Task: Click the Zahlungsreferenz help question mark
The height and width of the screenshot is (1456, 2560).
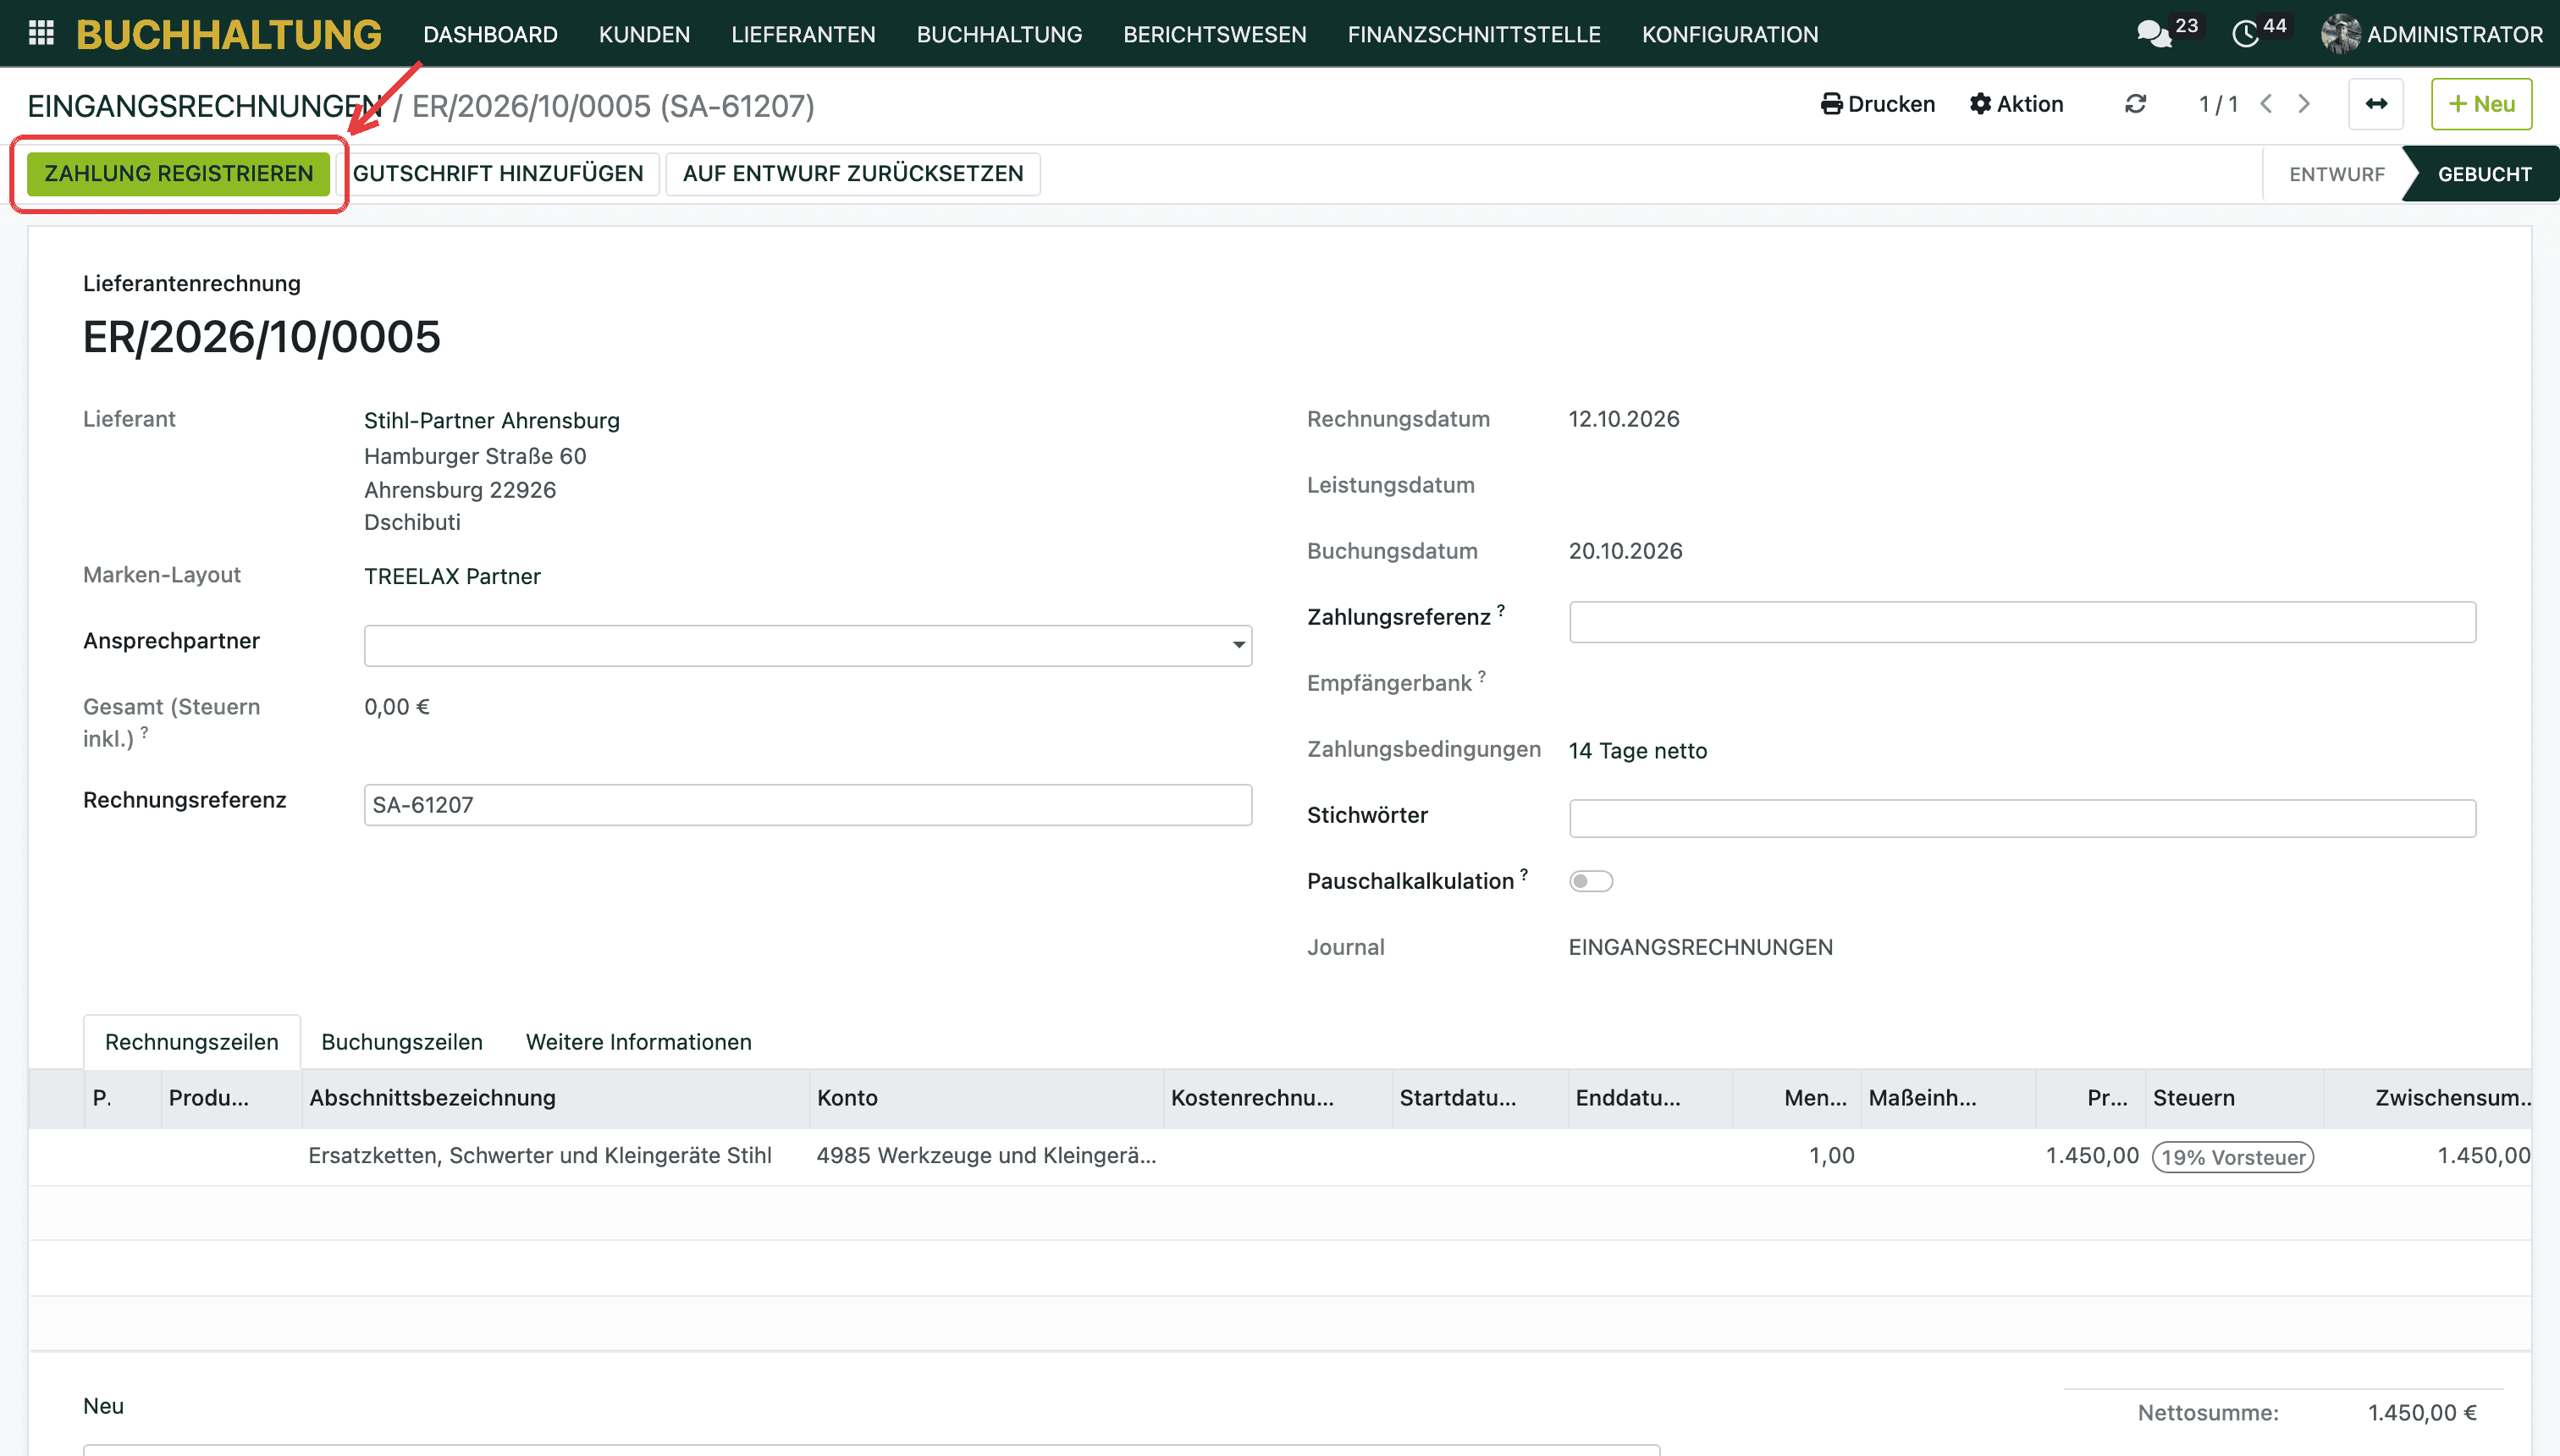Action: [x=1501, y=610]
